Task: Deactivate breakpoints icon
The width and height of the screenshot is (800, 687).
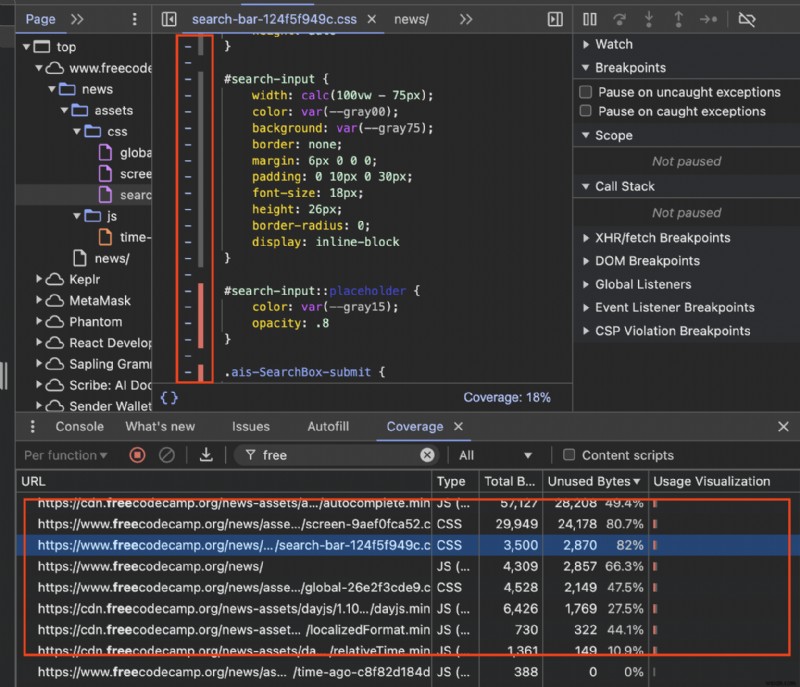Action: click(747, 19)
